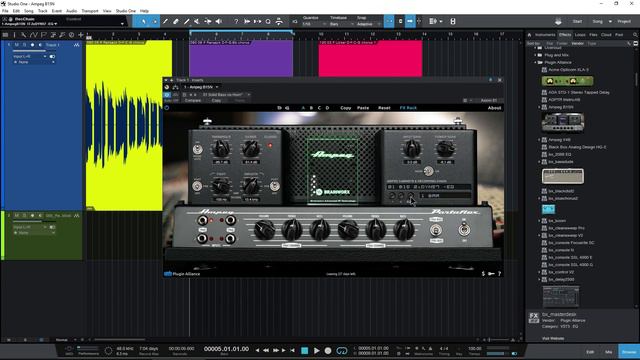Click the Fast Forward button in transport
Viewport: 640px width, 360px height.
click(x=276, y=350)
